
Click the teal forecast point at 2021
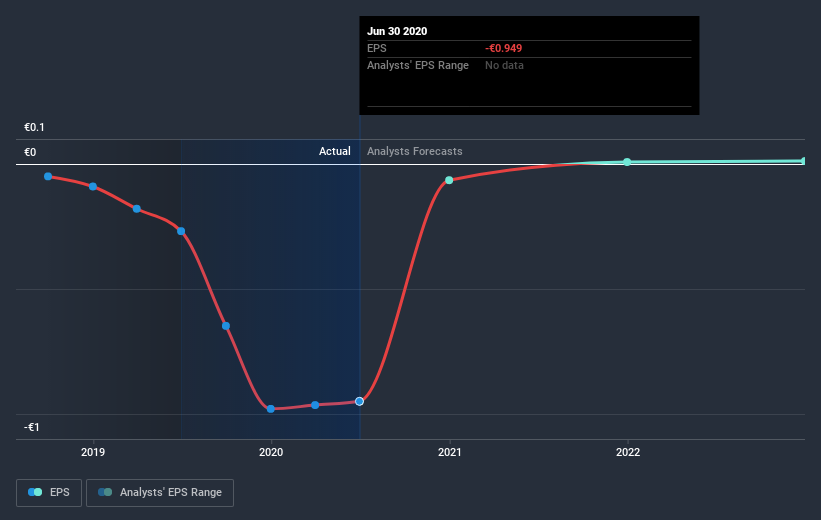[449, 180]
